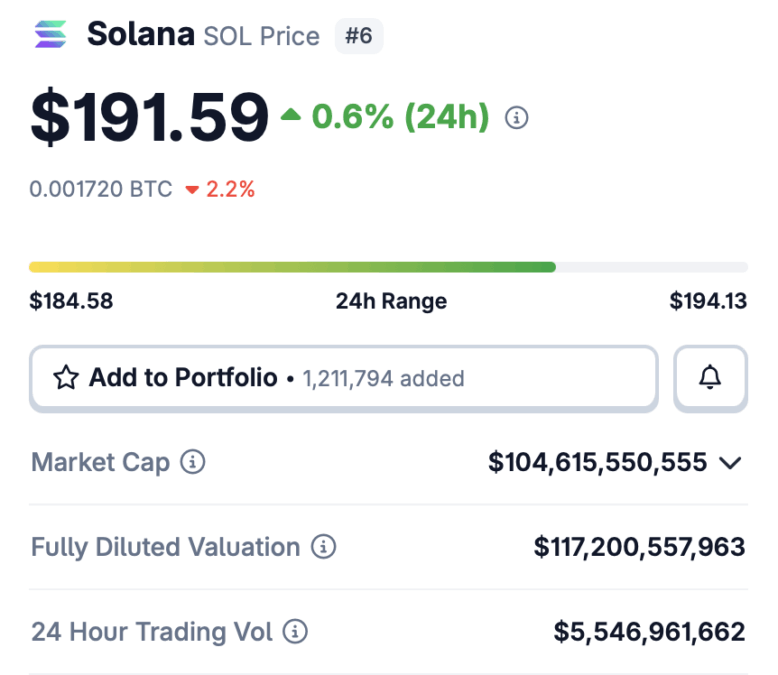Click the $184.58 24h low value

click(71, 301)
